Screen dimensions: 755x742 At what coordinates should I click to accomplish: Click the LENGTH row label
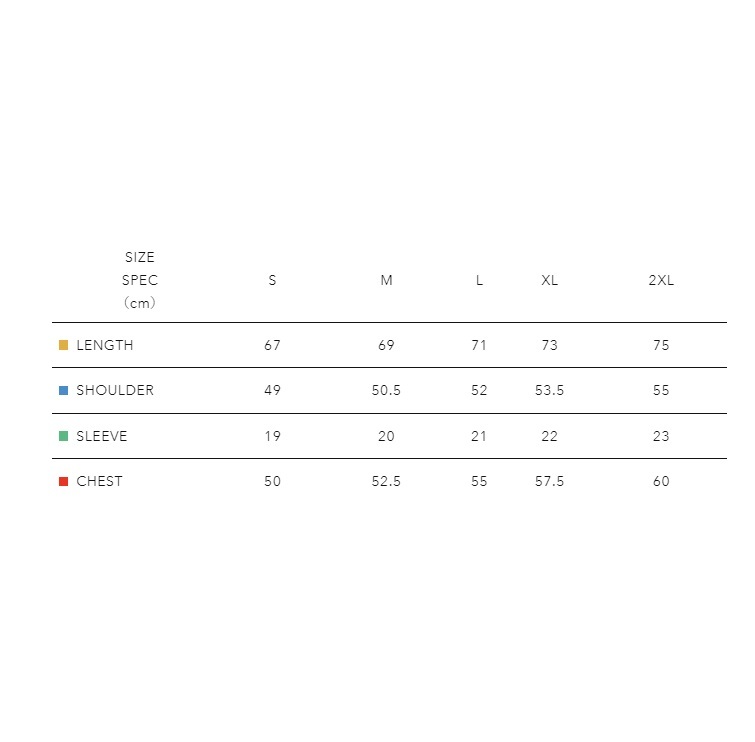click(x=104, y=345)
